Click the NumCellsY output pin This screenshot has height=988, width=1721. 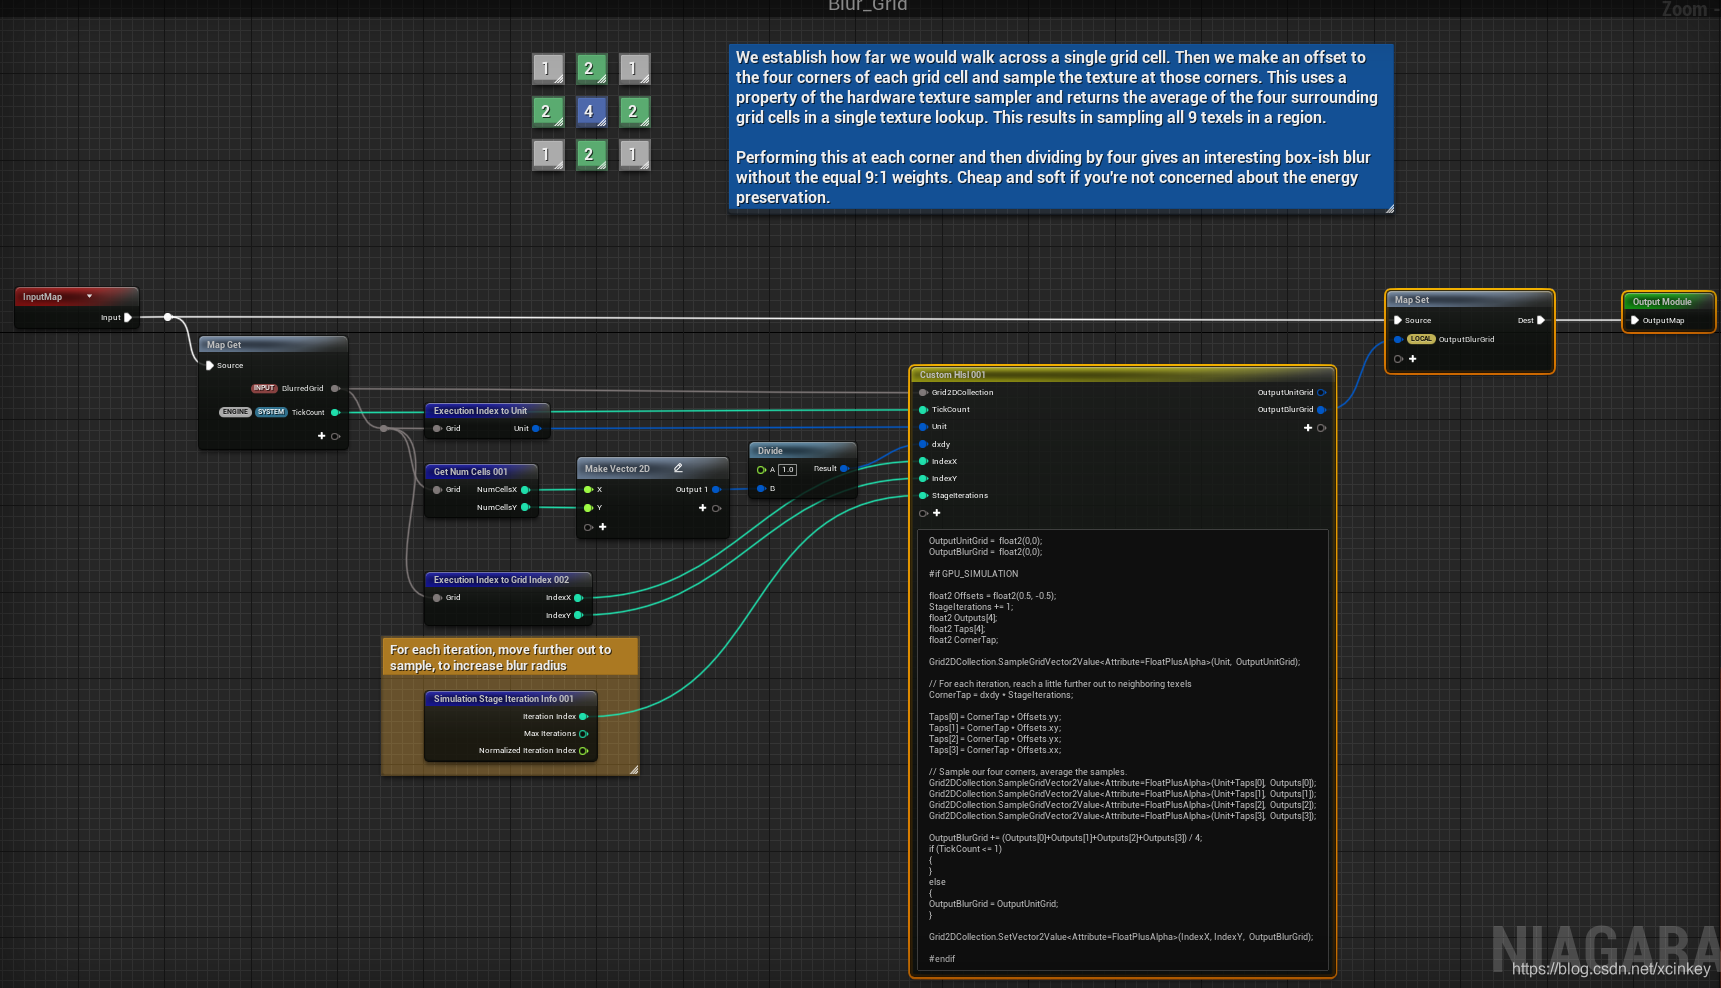click(x=525, y=507)
